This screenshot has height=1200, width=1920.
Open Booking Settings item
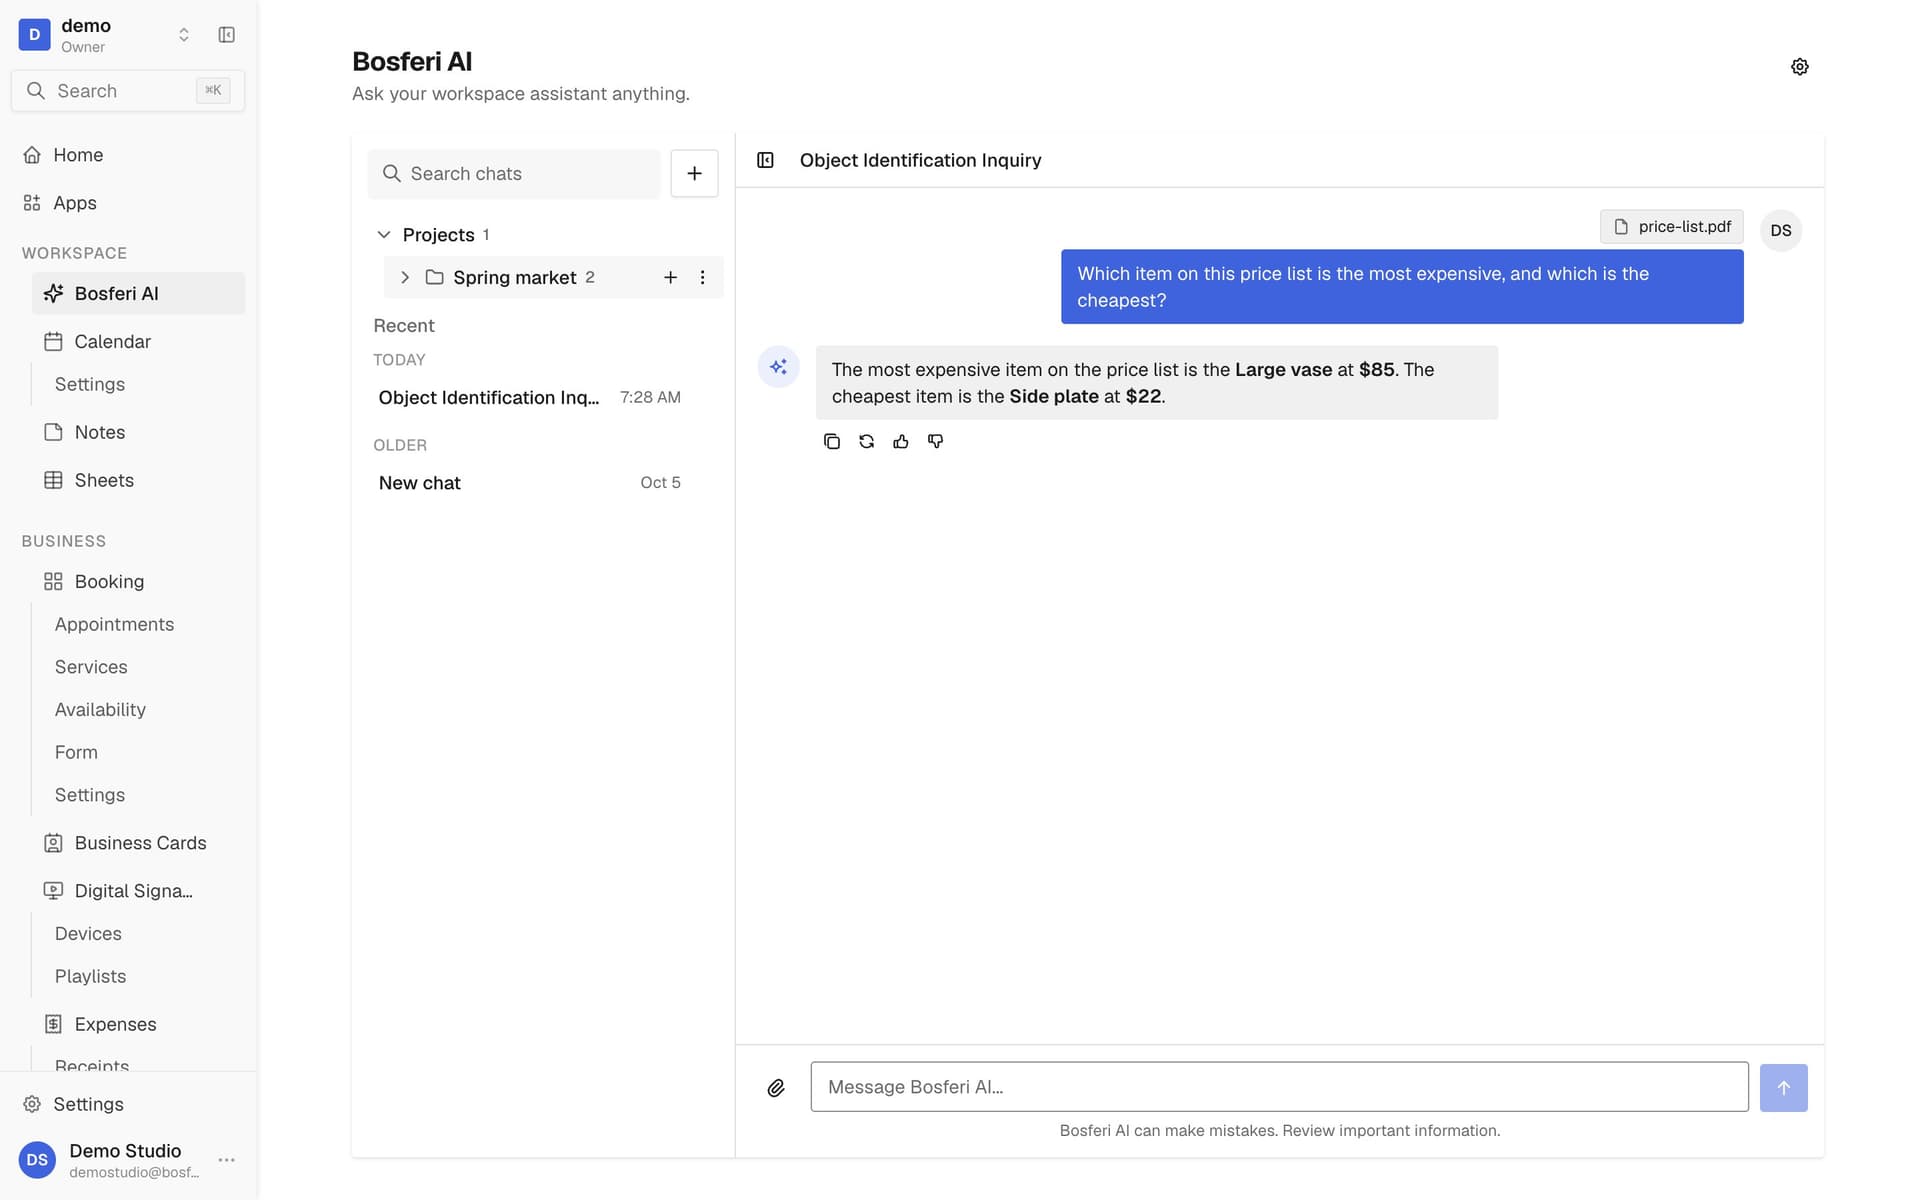(90, 796)
